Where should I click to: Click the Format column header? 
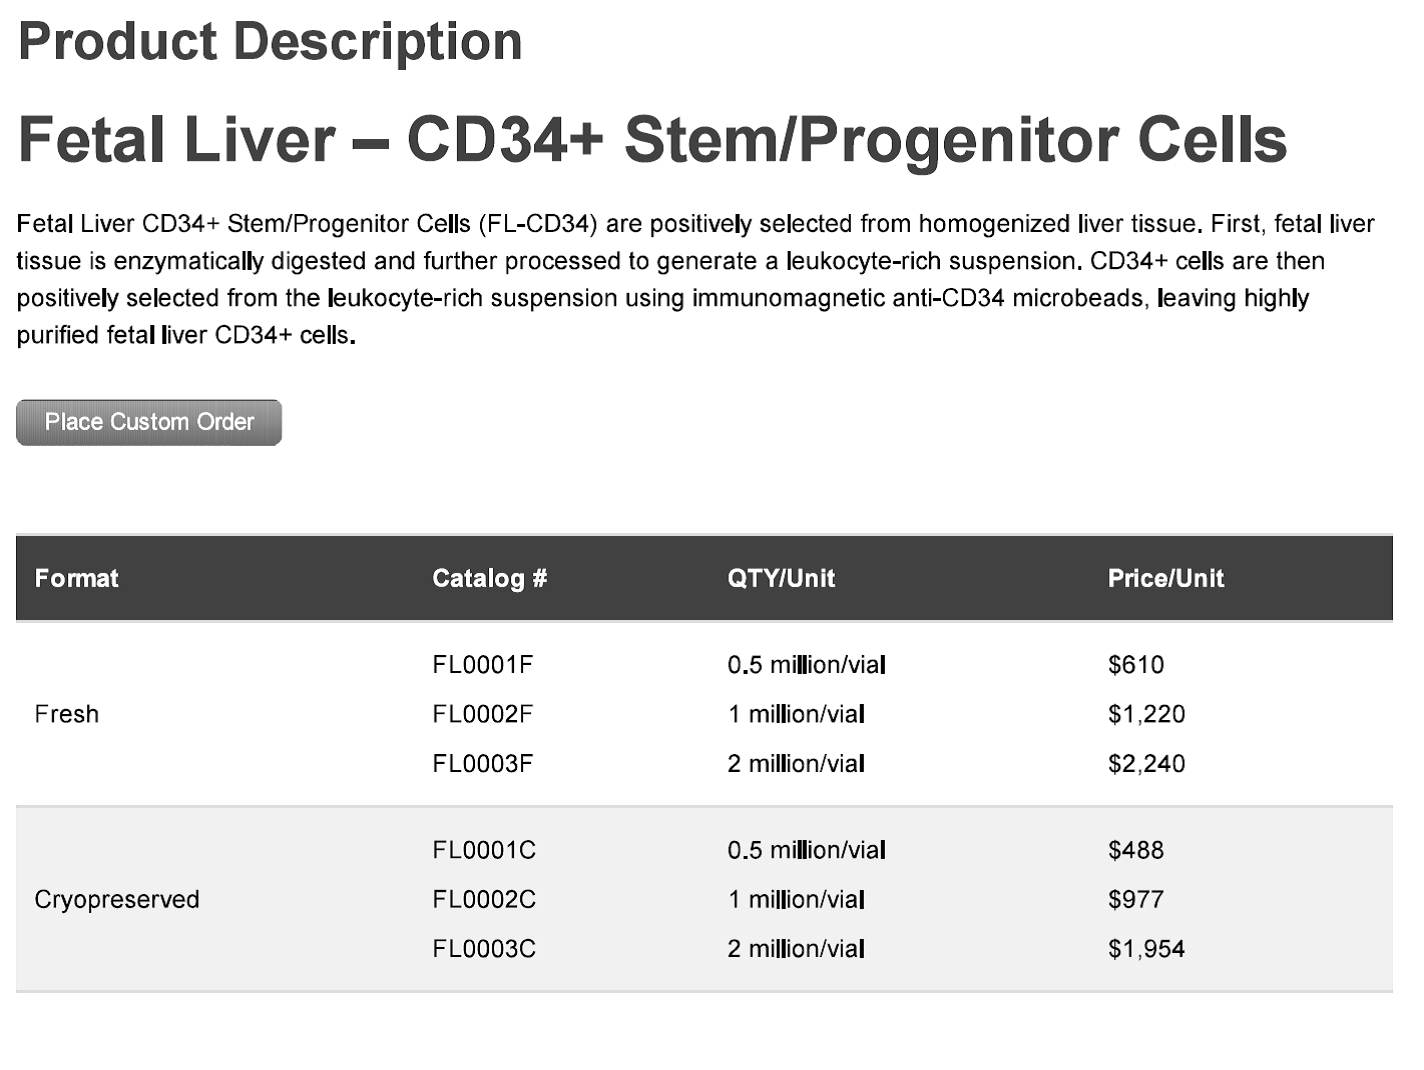click(76, 578)
